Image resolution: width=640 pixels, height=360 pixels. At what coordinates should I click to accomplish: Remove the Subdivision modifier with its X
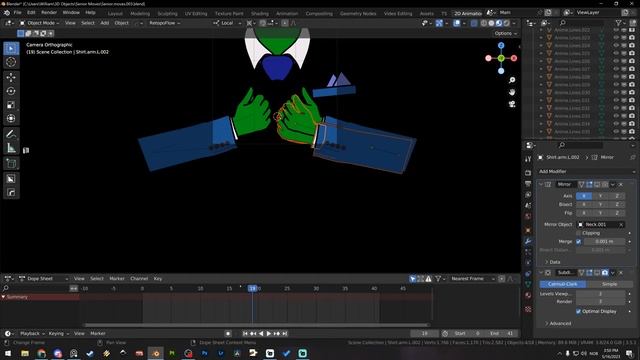pos(621,273)
